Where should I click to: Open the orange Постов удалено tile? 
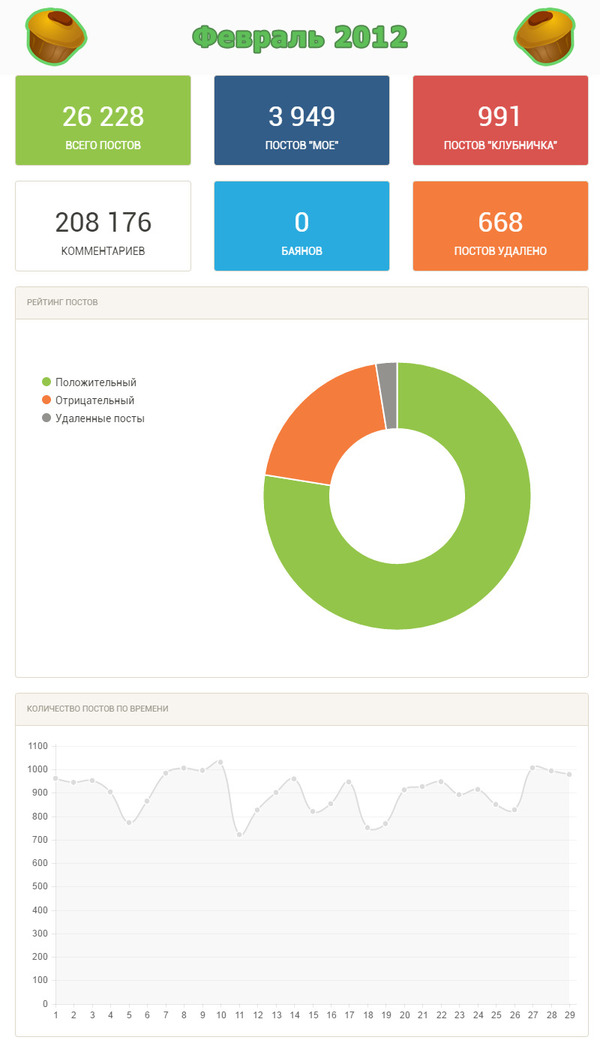click(x=500, y=226)
